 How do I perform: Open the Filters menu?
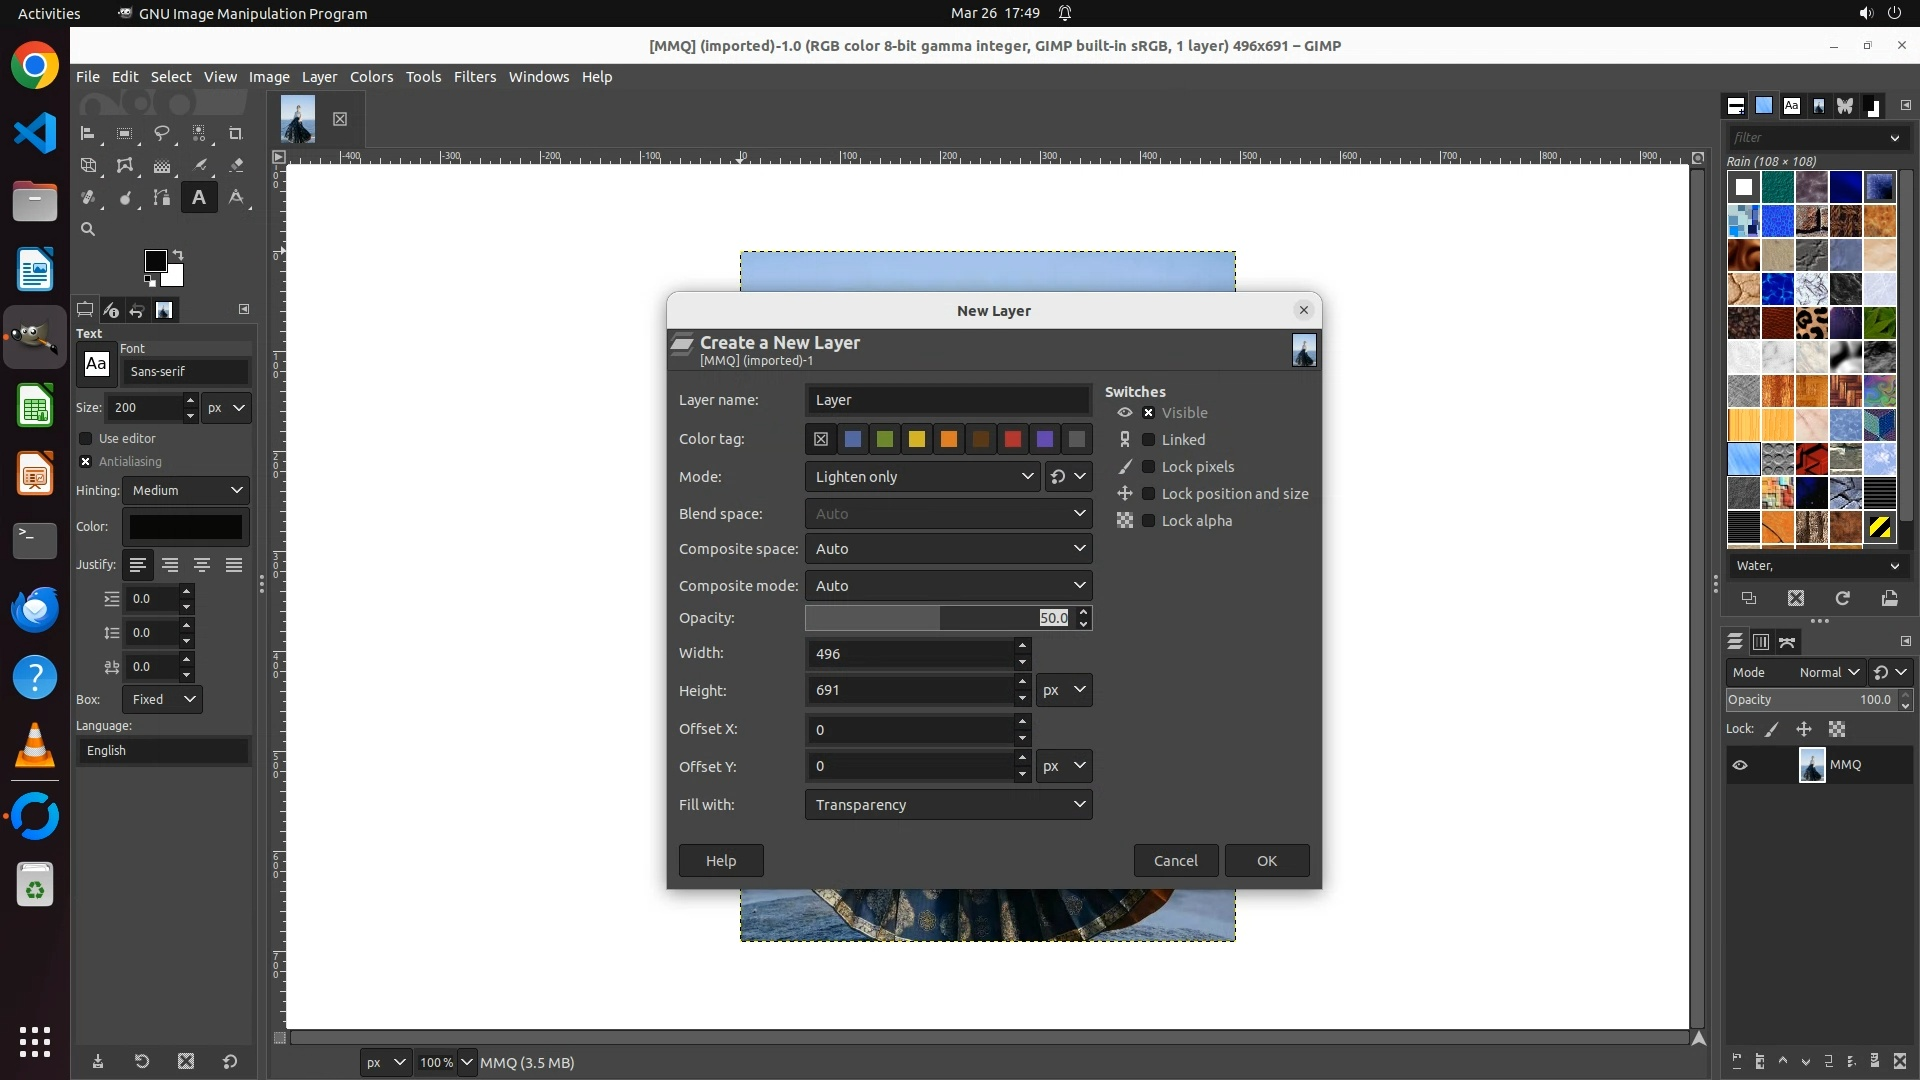474,77
